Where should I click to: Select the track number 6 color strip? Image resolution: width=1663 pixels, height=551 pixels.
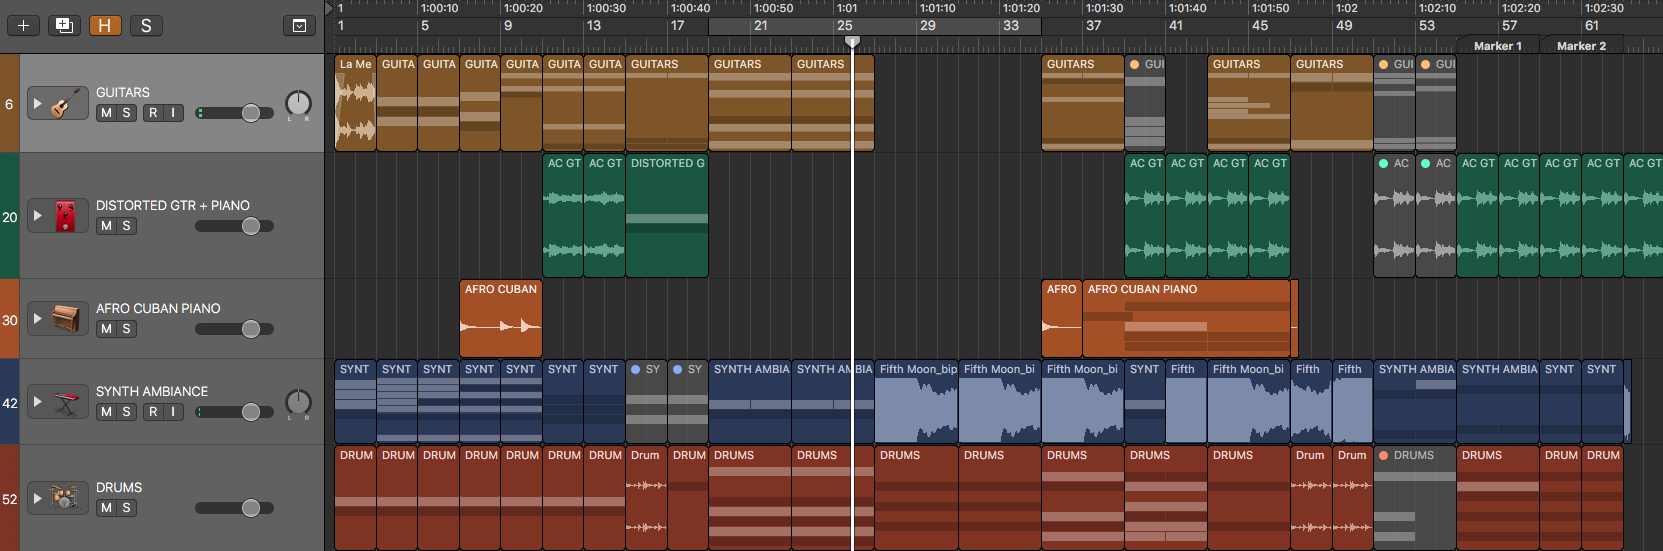pos(9,103)
